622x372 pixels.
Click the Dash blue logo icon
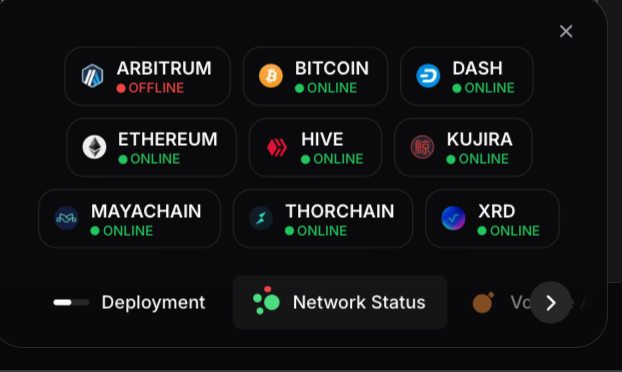pyautogui.click(x=428, y=76)
